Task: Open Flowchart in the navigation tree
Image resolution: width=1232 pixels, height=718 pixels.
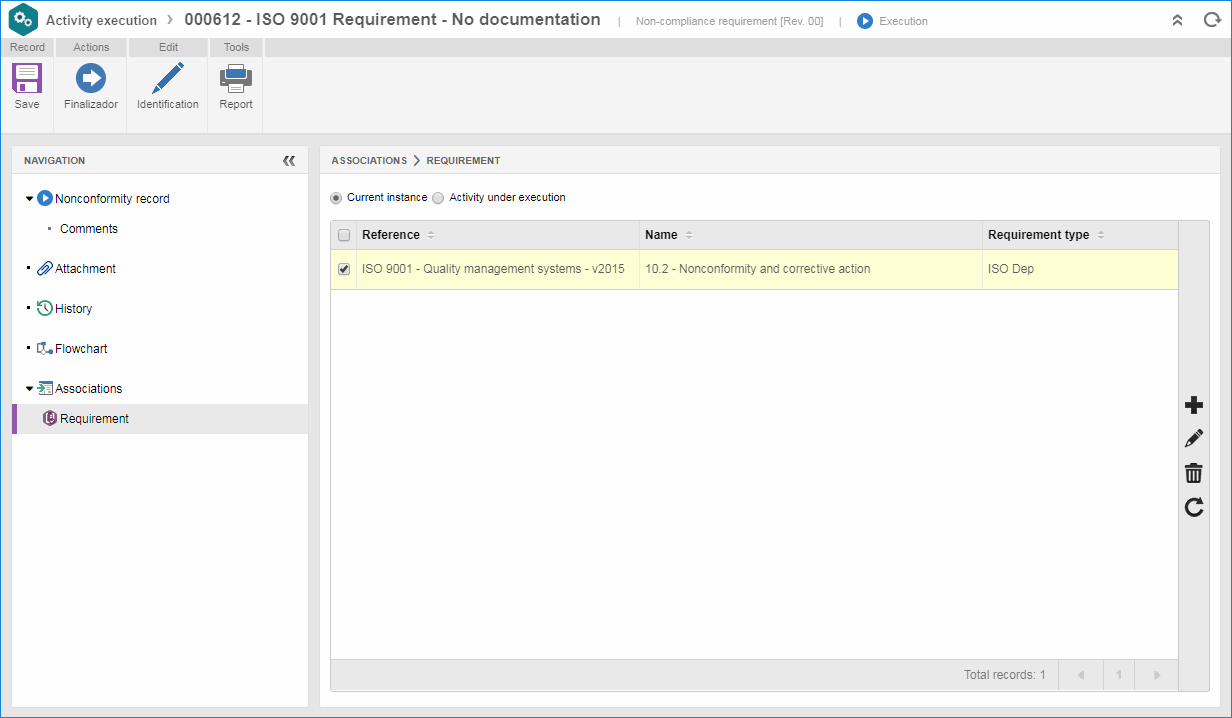Action: pos(81,349)
